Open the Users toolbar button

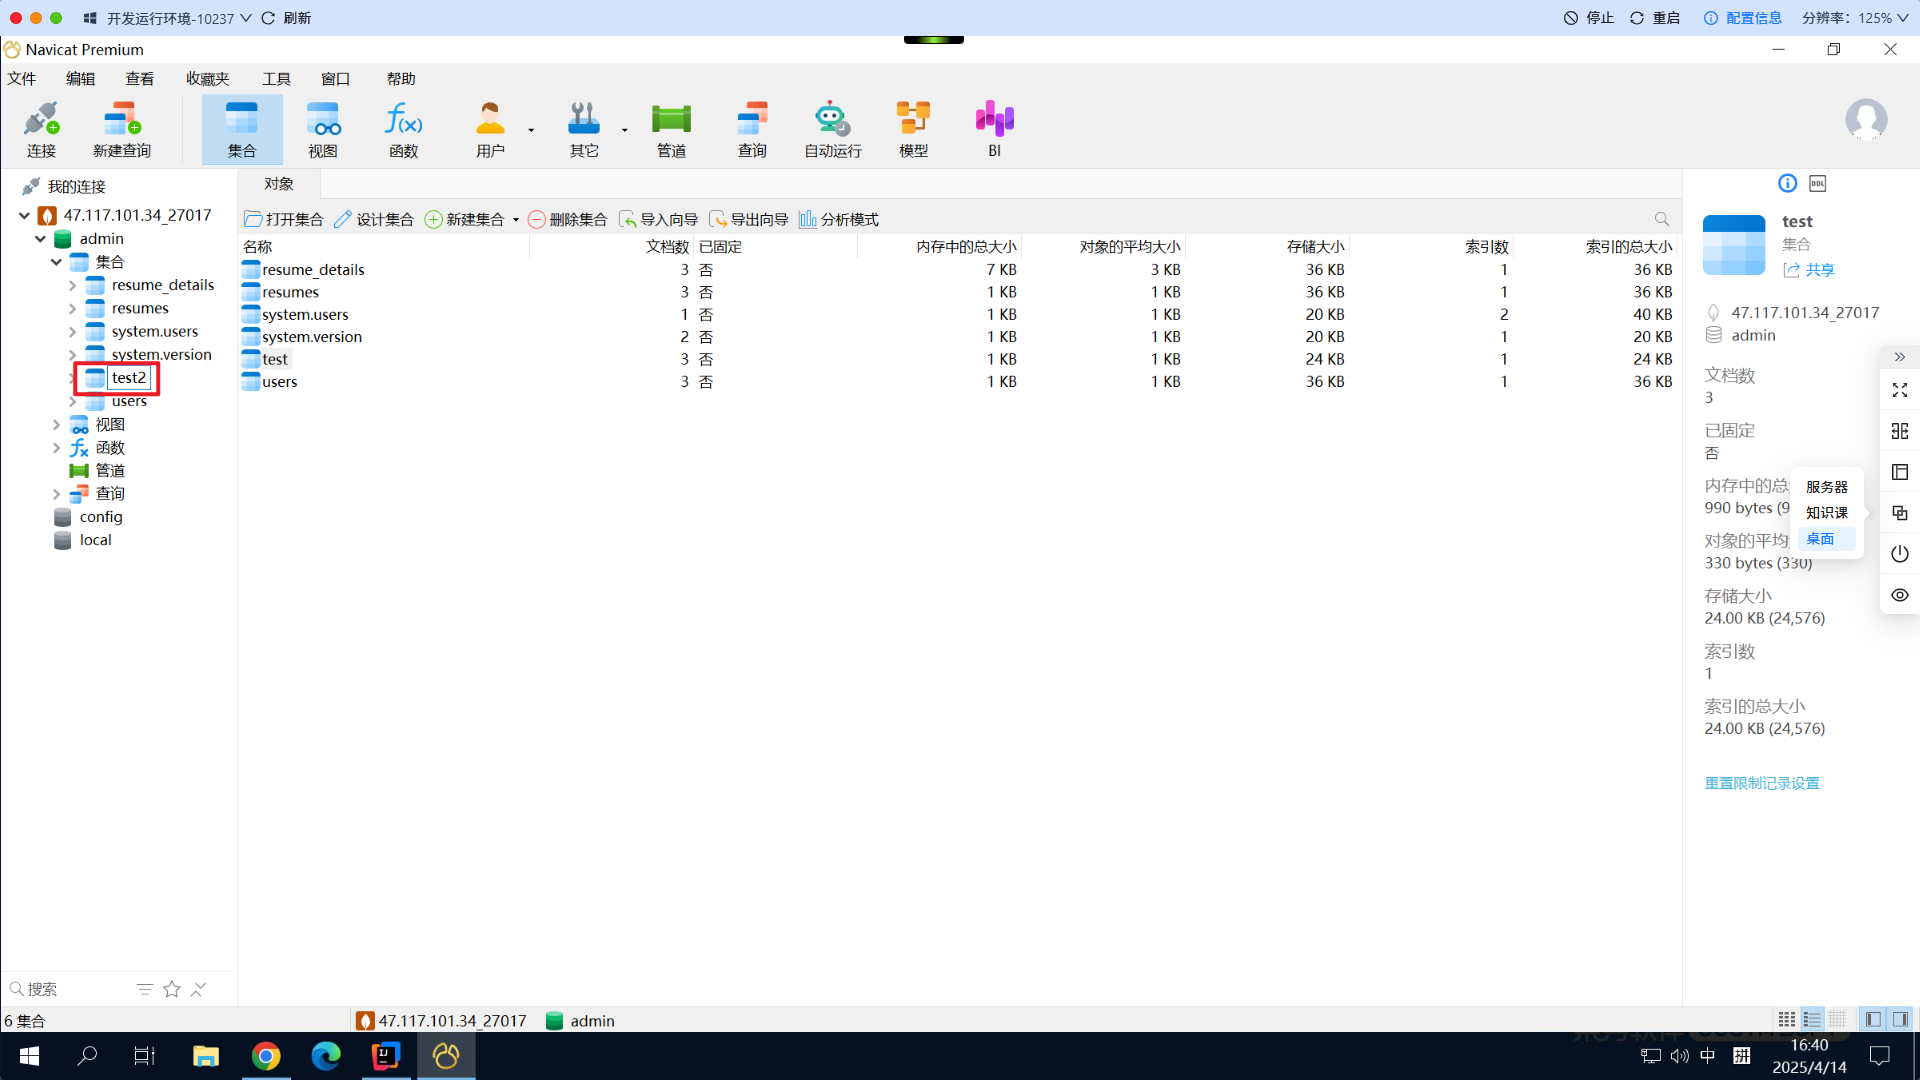490,130
